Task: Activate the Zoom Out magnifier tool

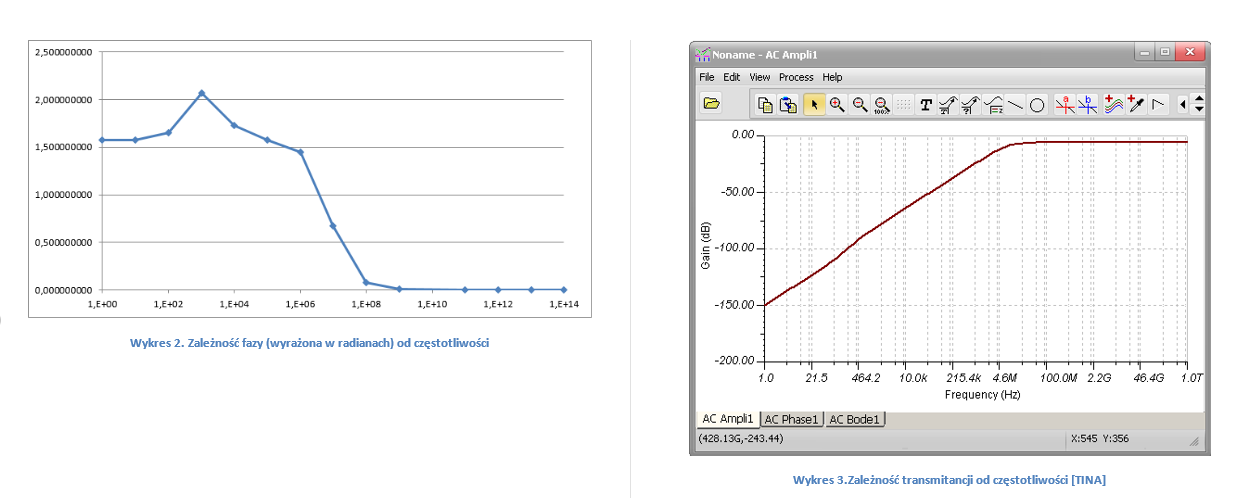Action: pos(859,103)
